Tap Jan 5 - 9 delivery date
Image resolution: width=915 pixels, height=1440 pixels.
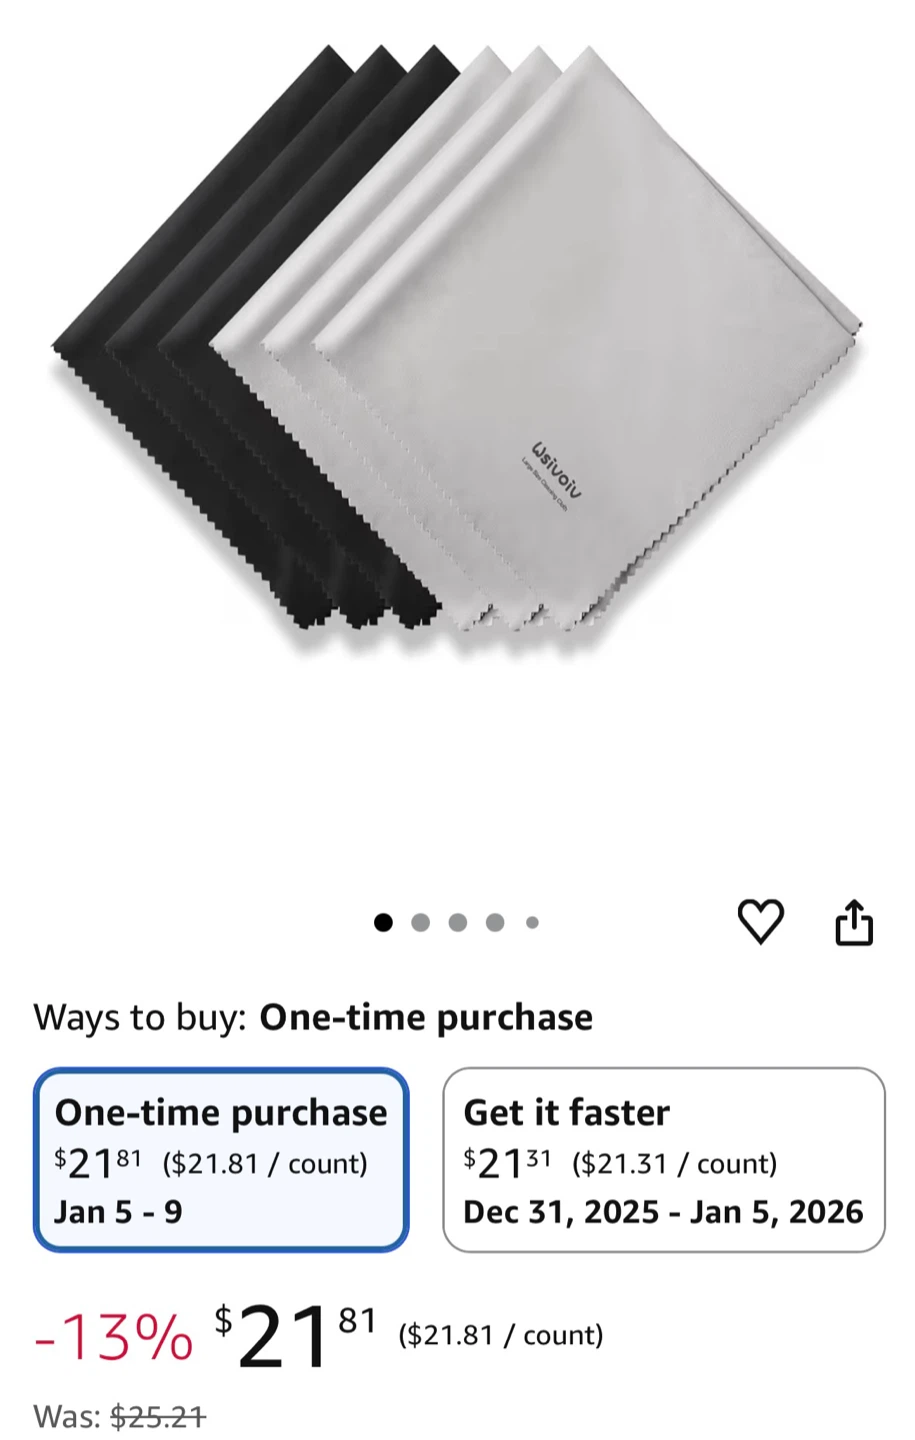point(118,1212)
